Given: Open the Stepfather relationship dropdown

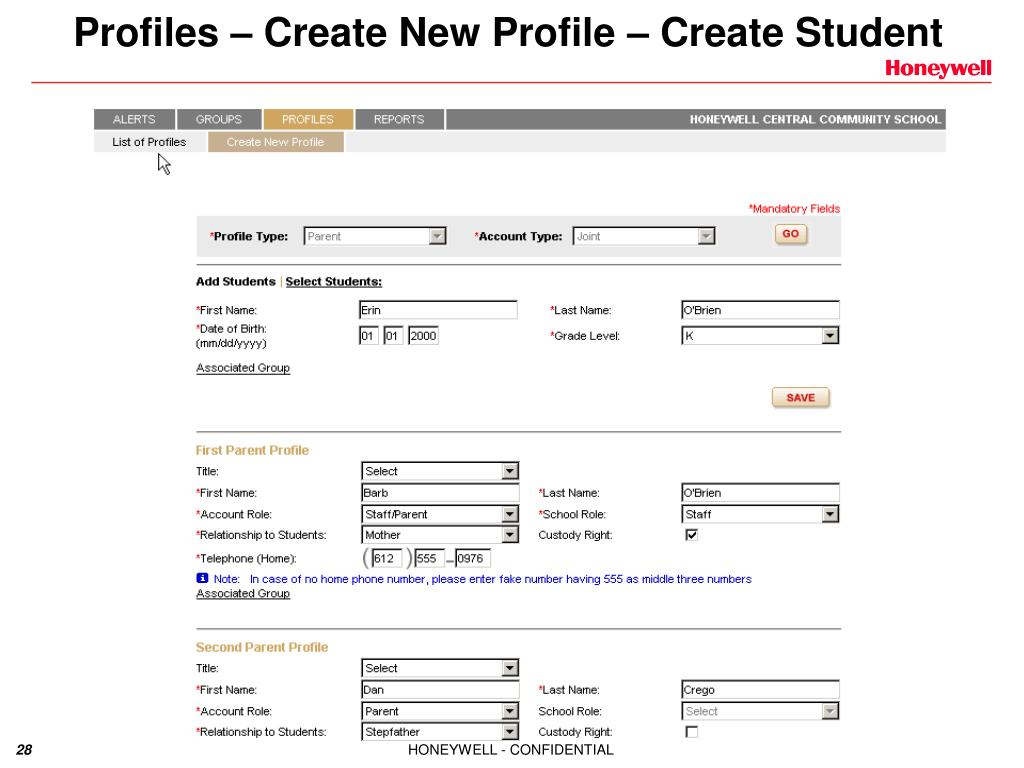Looking at the screenshot, I should click(x=440, y=732).
